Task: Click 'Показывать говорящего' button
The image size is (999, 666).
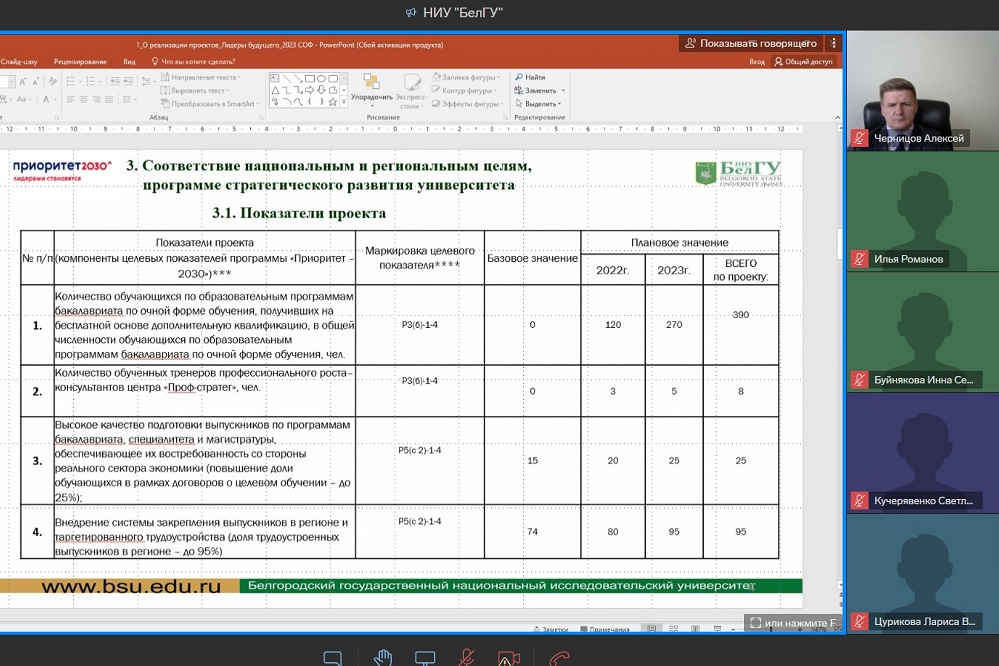Action: click(x=751, y=43)
